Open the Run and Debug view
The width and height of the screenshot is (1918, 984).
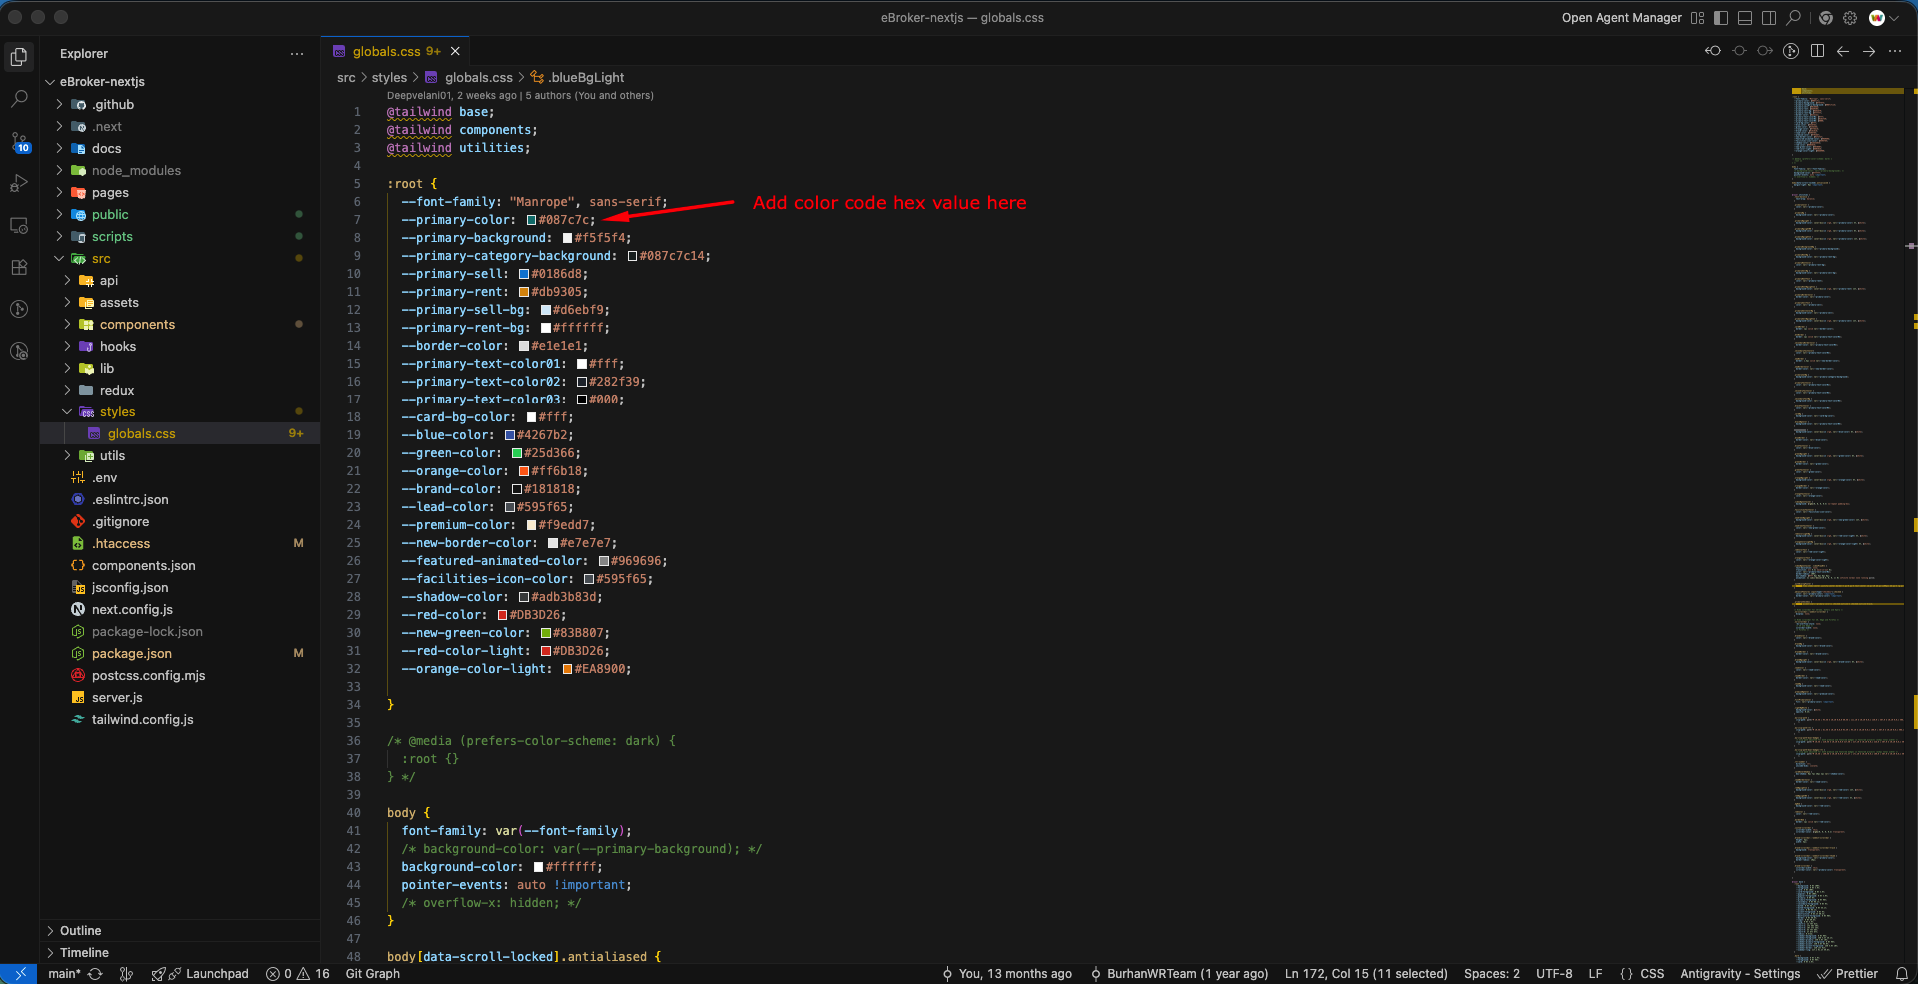(19, 183)
